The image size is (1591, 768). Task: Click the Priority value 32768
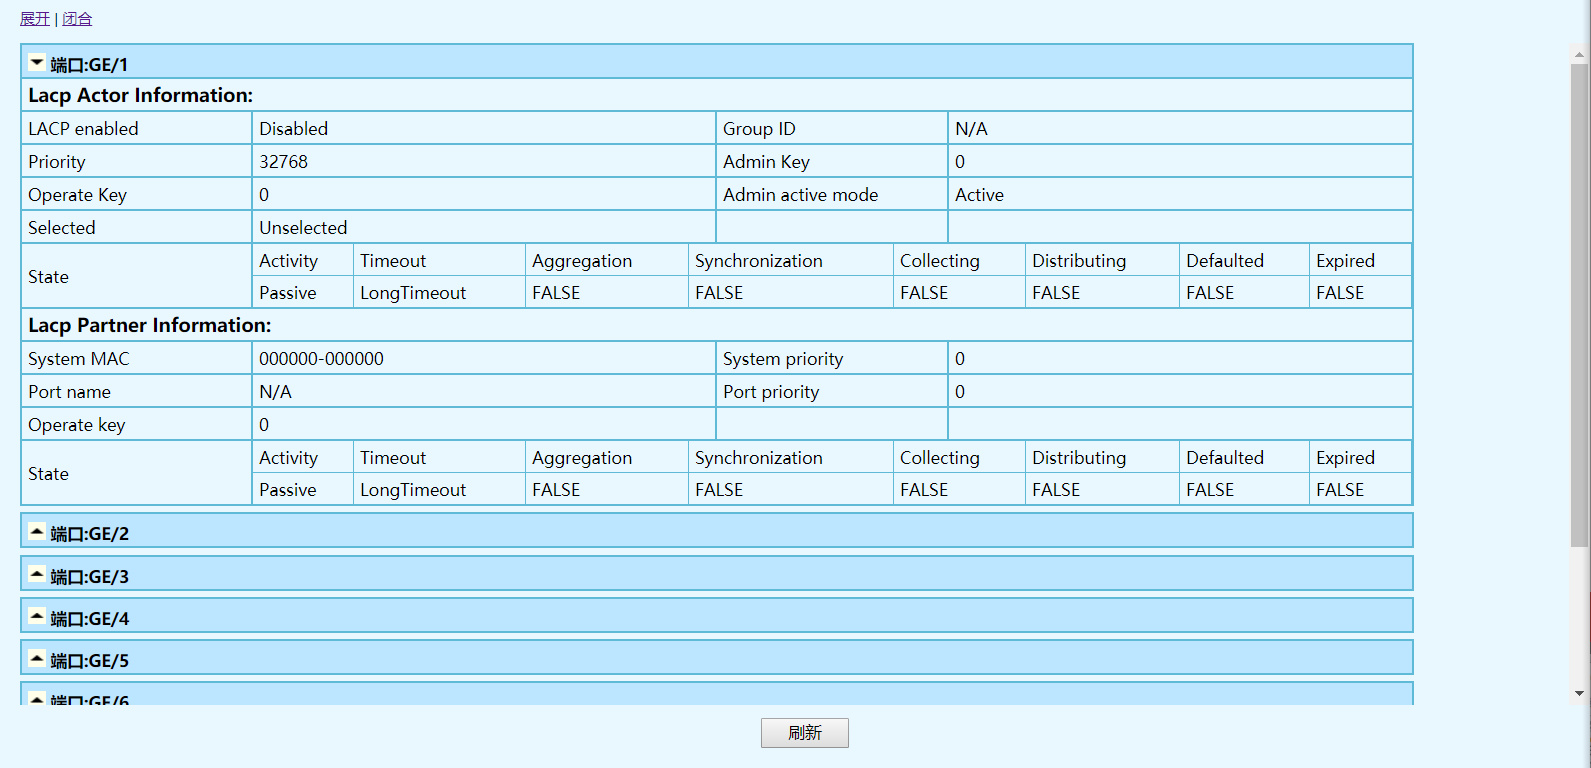tap(283, 162)
